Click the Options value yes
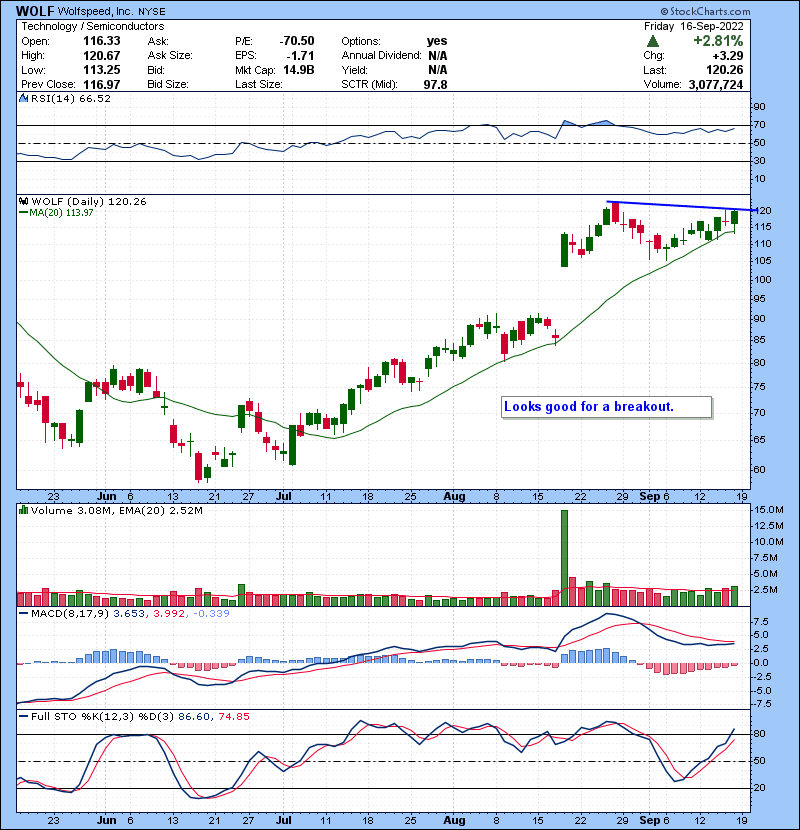800x830 pixels. pos(437,41)
